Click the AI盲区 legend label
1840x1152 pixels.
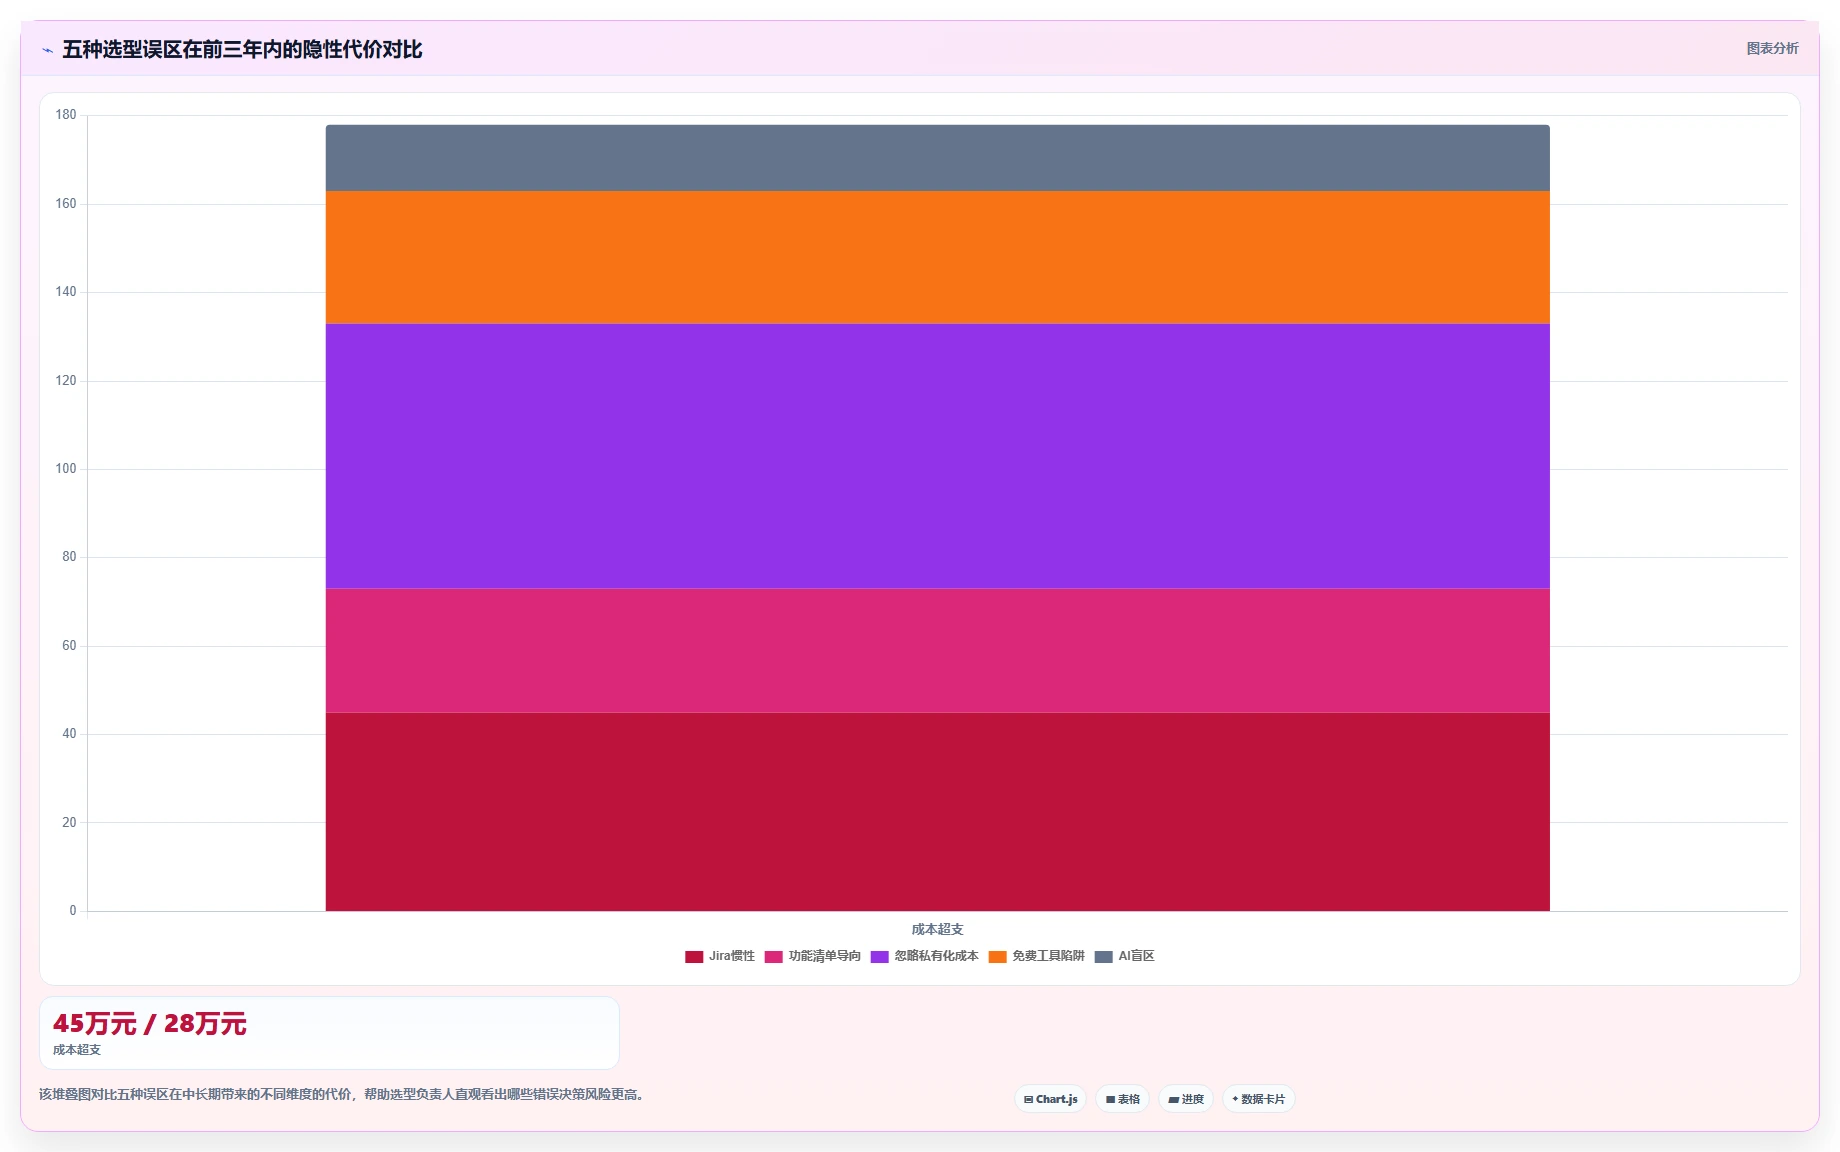point(1136,956)
